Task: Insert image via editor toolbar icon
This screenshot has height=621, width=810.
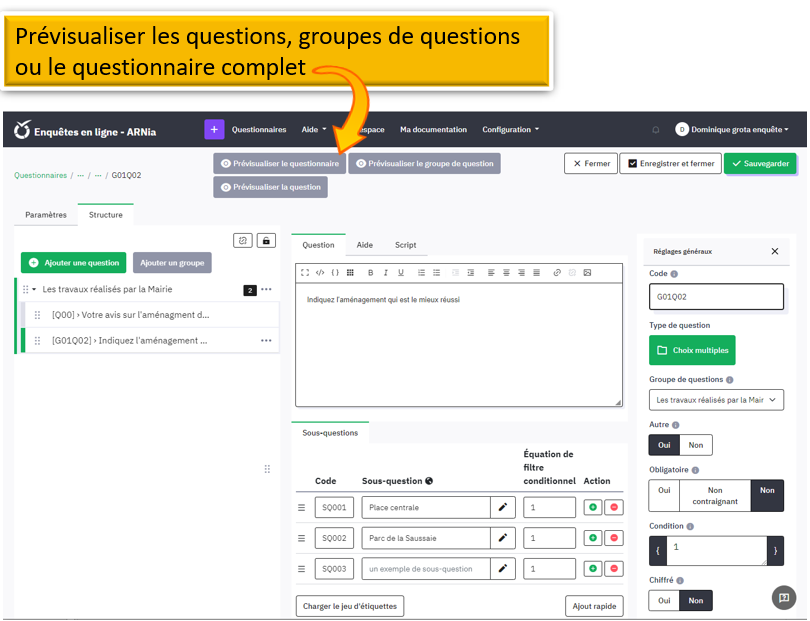Action: pos(587,272)
